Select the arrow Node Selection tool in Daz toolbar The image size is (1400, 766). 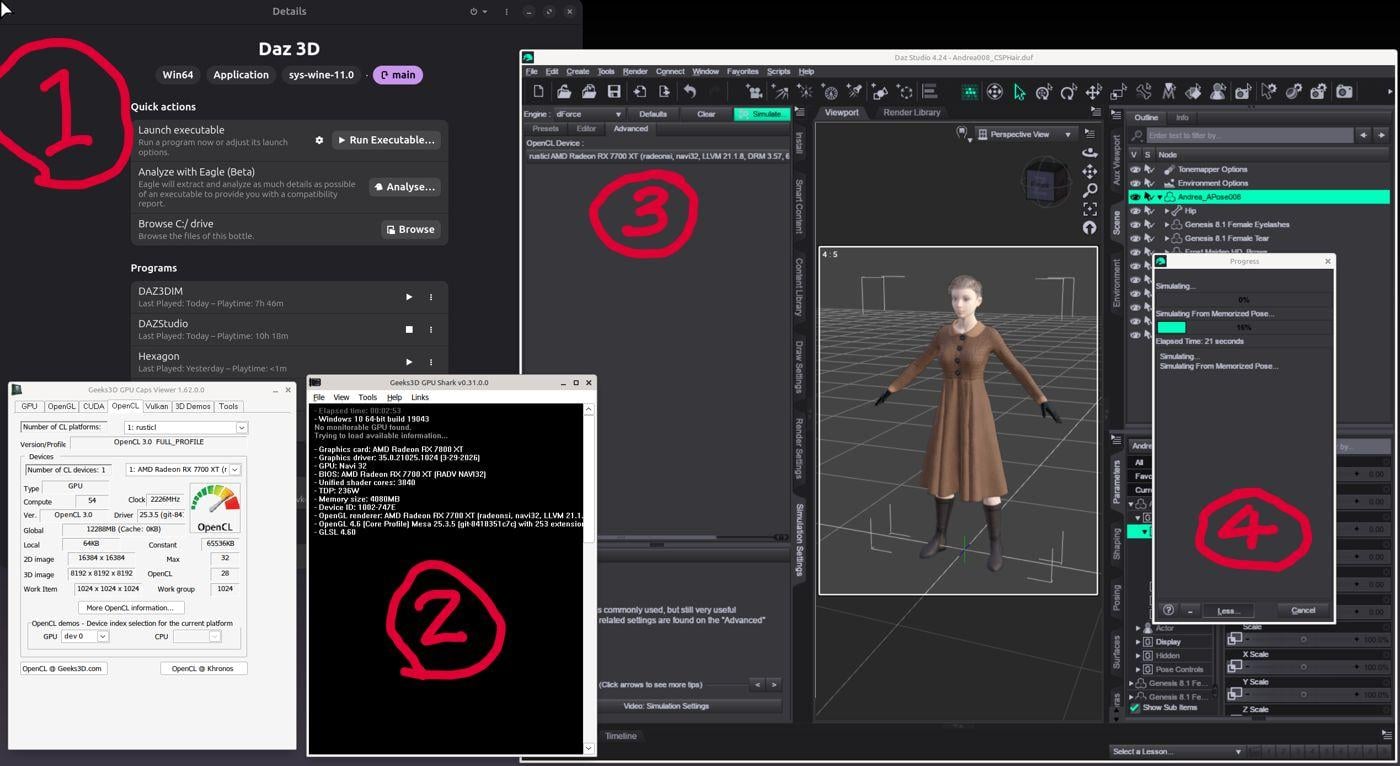click(1019, 92)
